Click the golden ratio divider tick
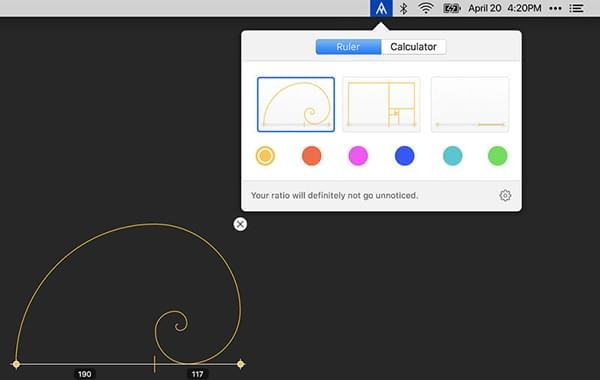The height and width of the screenshot is (380, 600). [155, 364]
